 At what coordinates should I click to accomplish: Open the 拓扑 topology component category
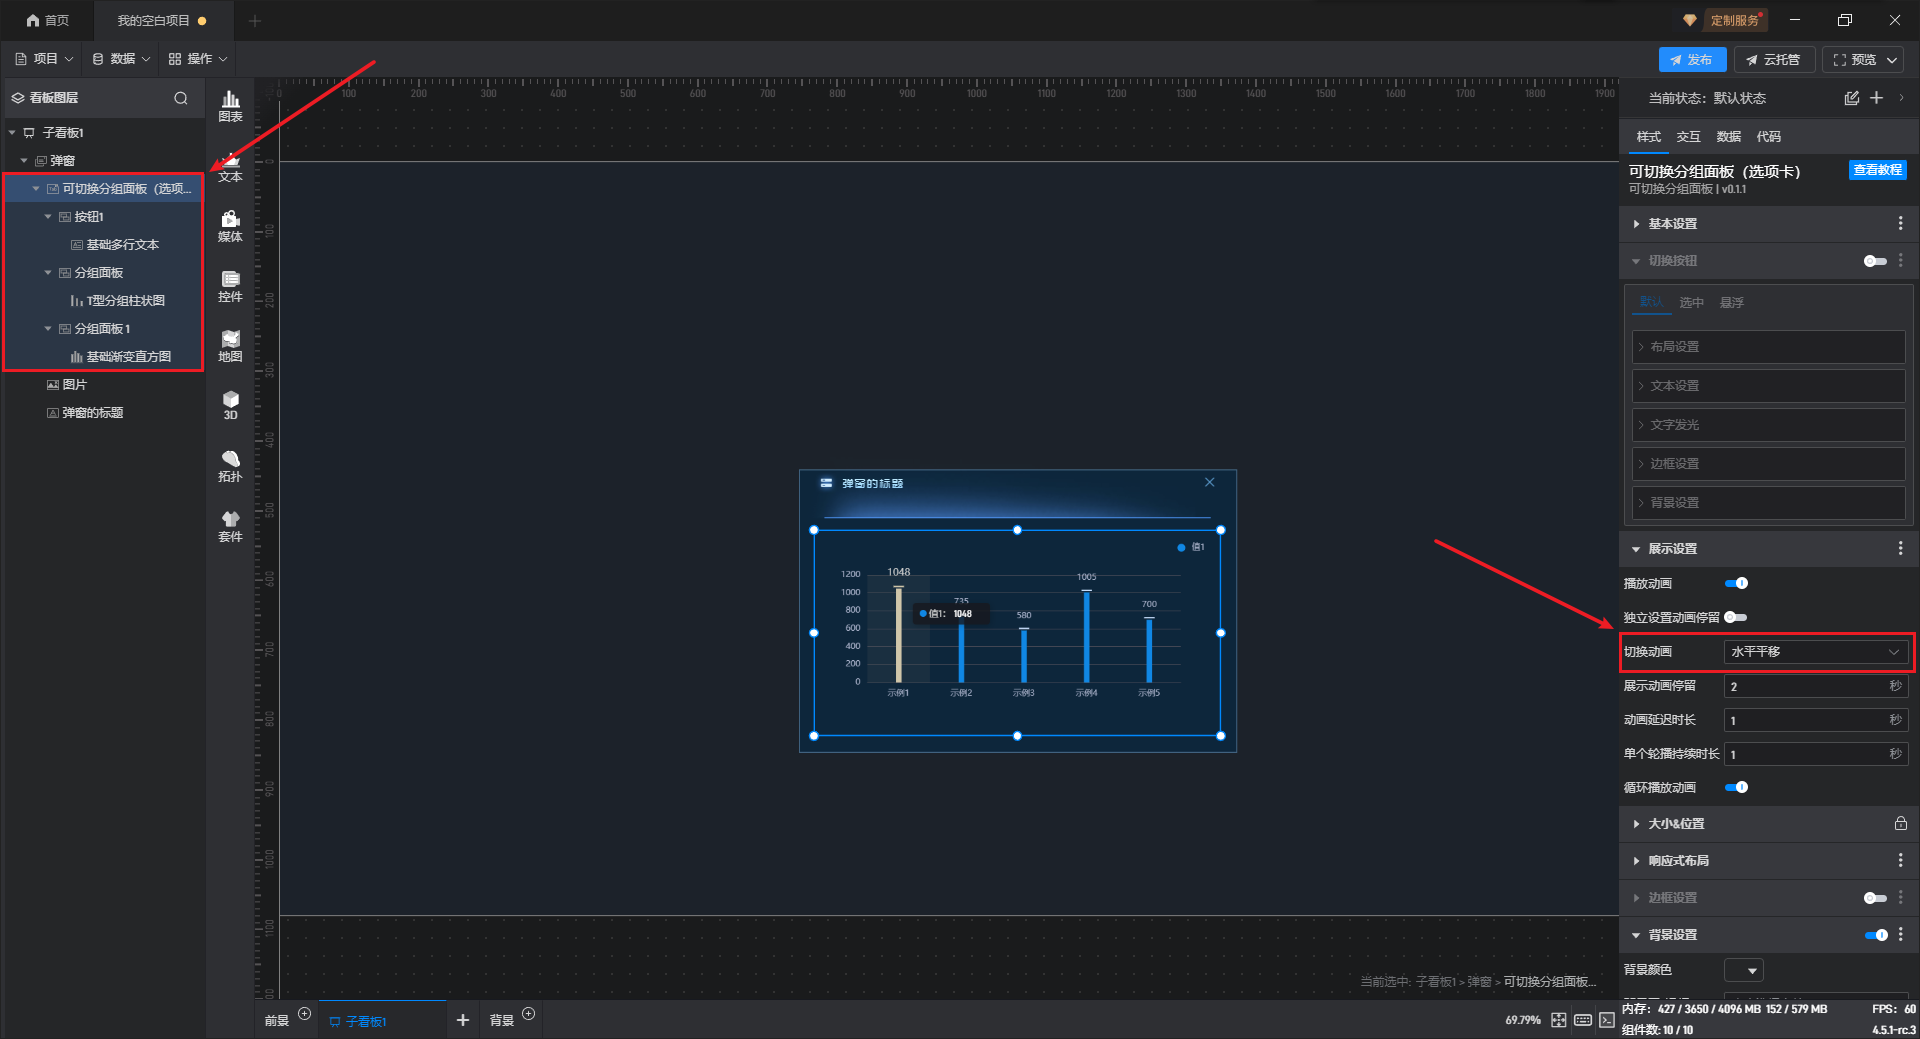[230, 467]
